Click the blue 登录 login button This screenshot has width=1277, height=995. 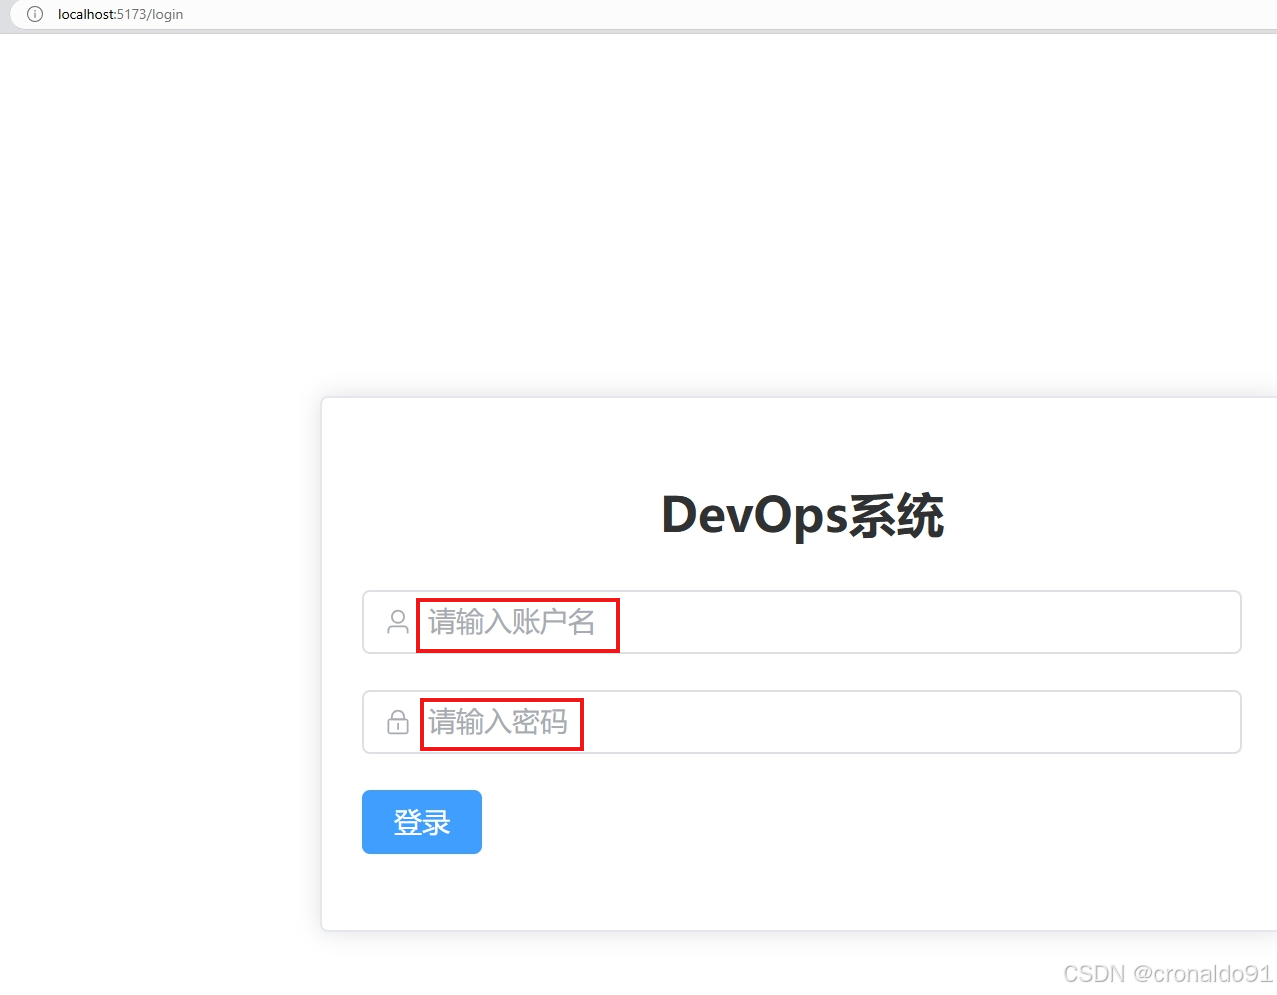pos(422,822)
